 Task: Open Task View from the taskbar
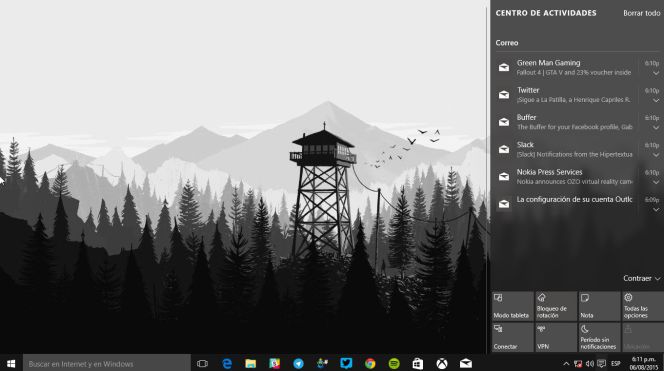pos(202,363)
